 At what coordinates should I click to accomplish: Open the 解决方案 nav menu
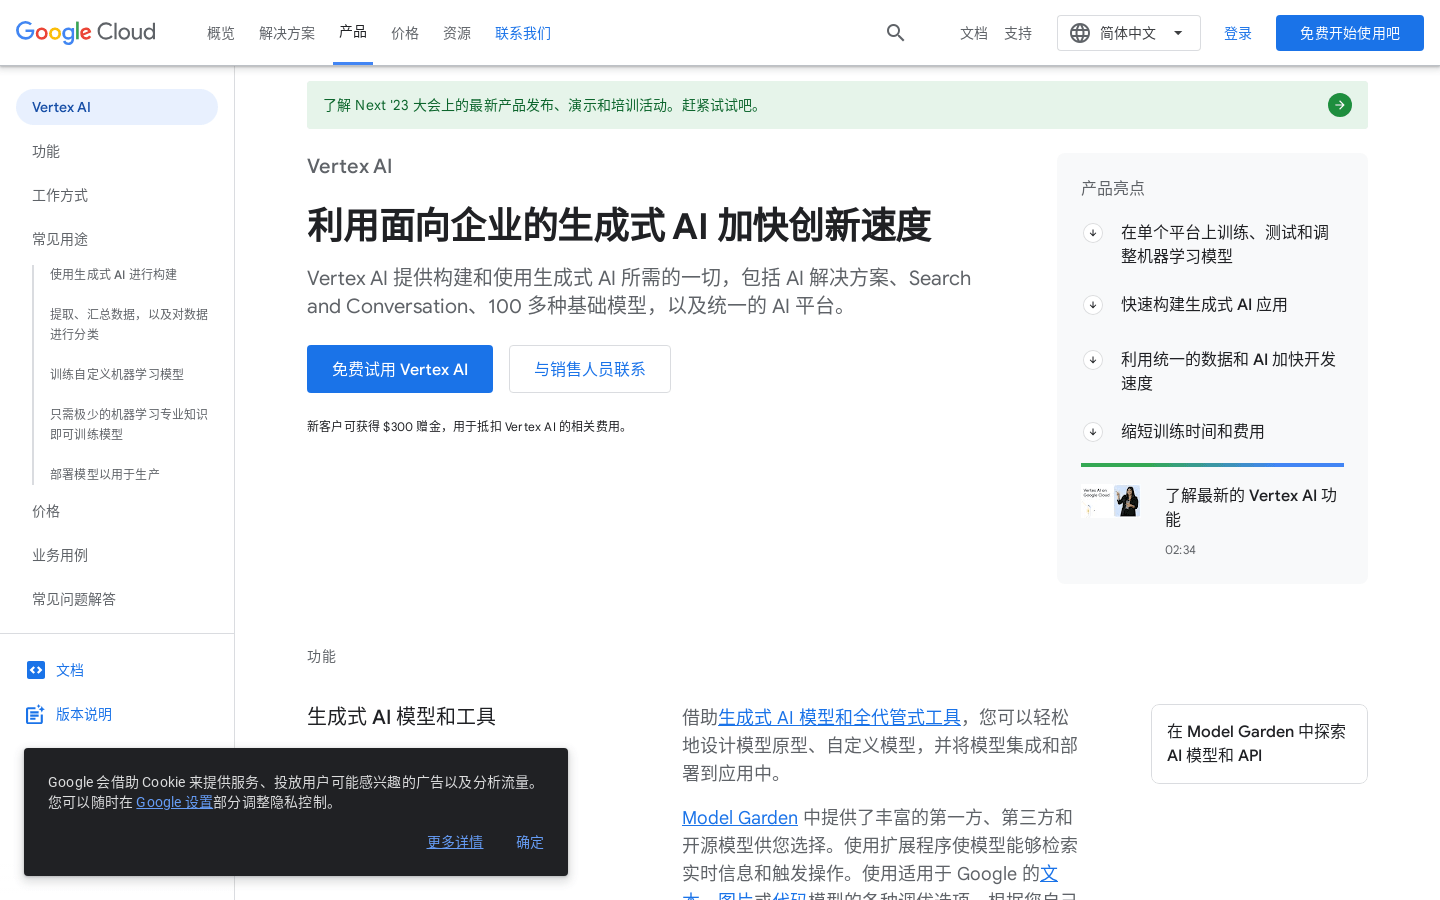point(287,33)
